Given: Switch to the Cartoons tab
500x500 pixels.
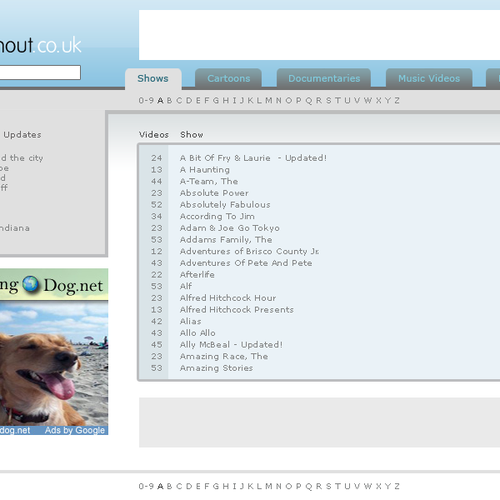Looking at the screenshot, I should 228,78.
